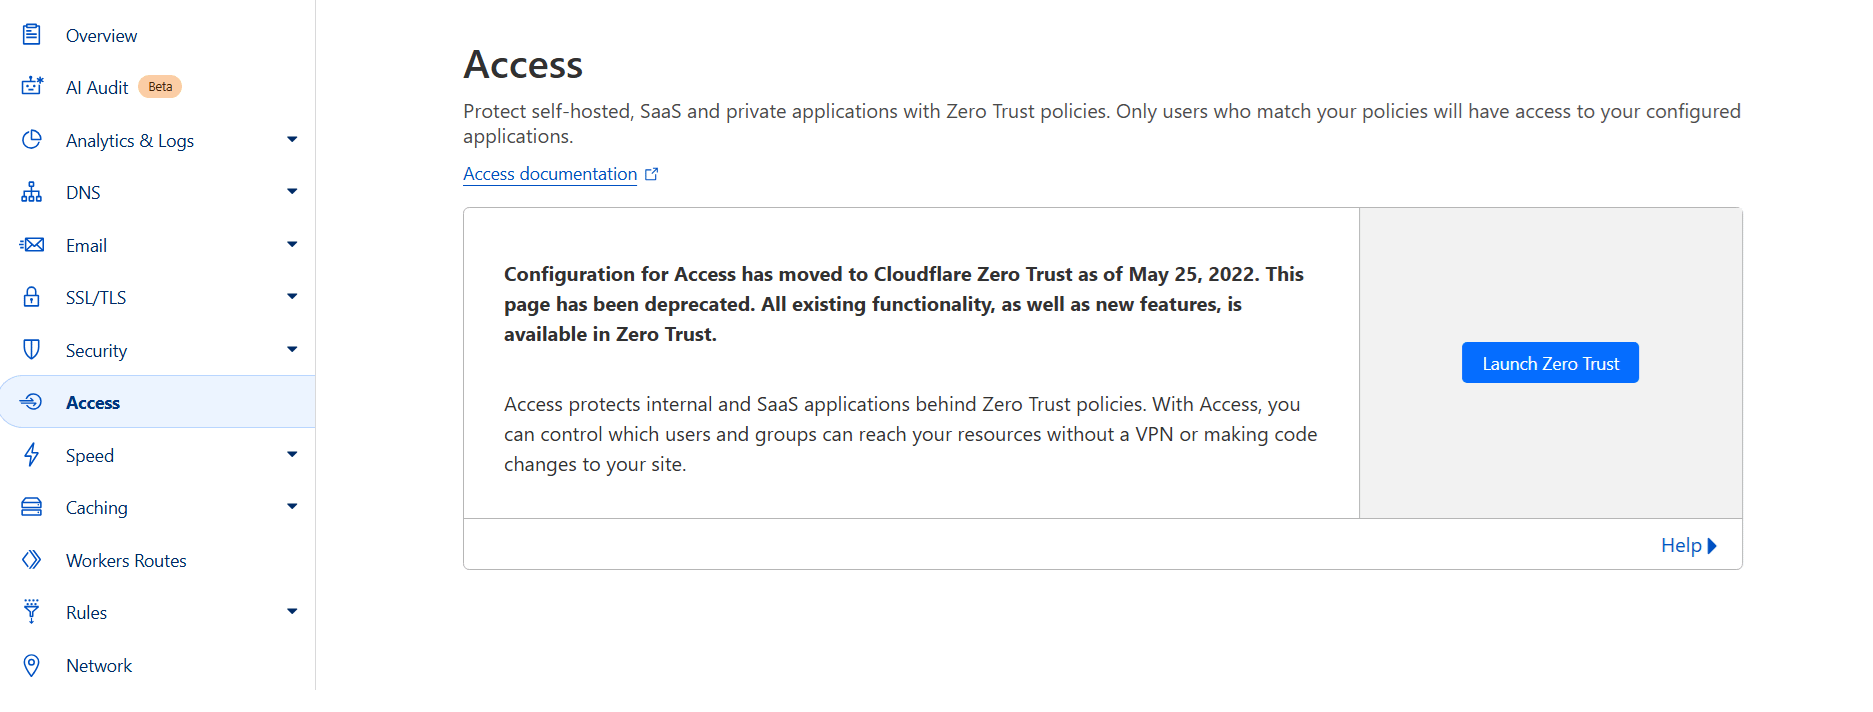Expand the Rules section
Screen dimensions: 1873x712
(291, 611)
